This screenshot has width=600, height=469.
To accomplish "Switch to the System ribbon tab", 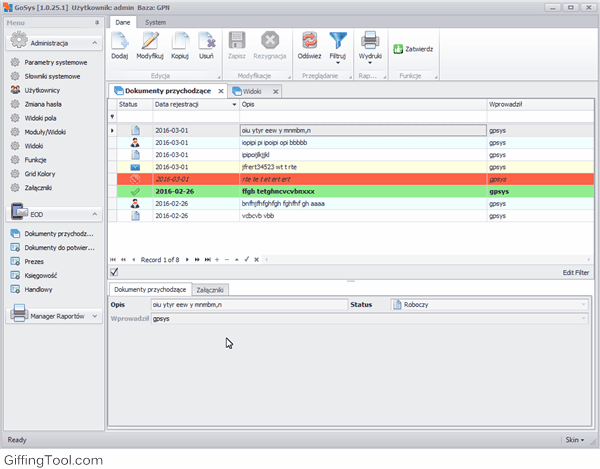I will click(155, 21).
